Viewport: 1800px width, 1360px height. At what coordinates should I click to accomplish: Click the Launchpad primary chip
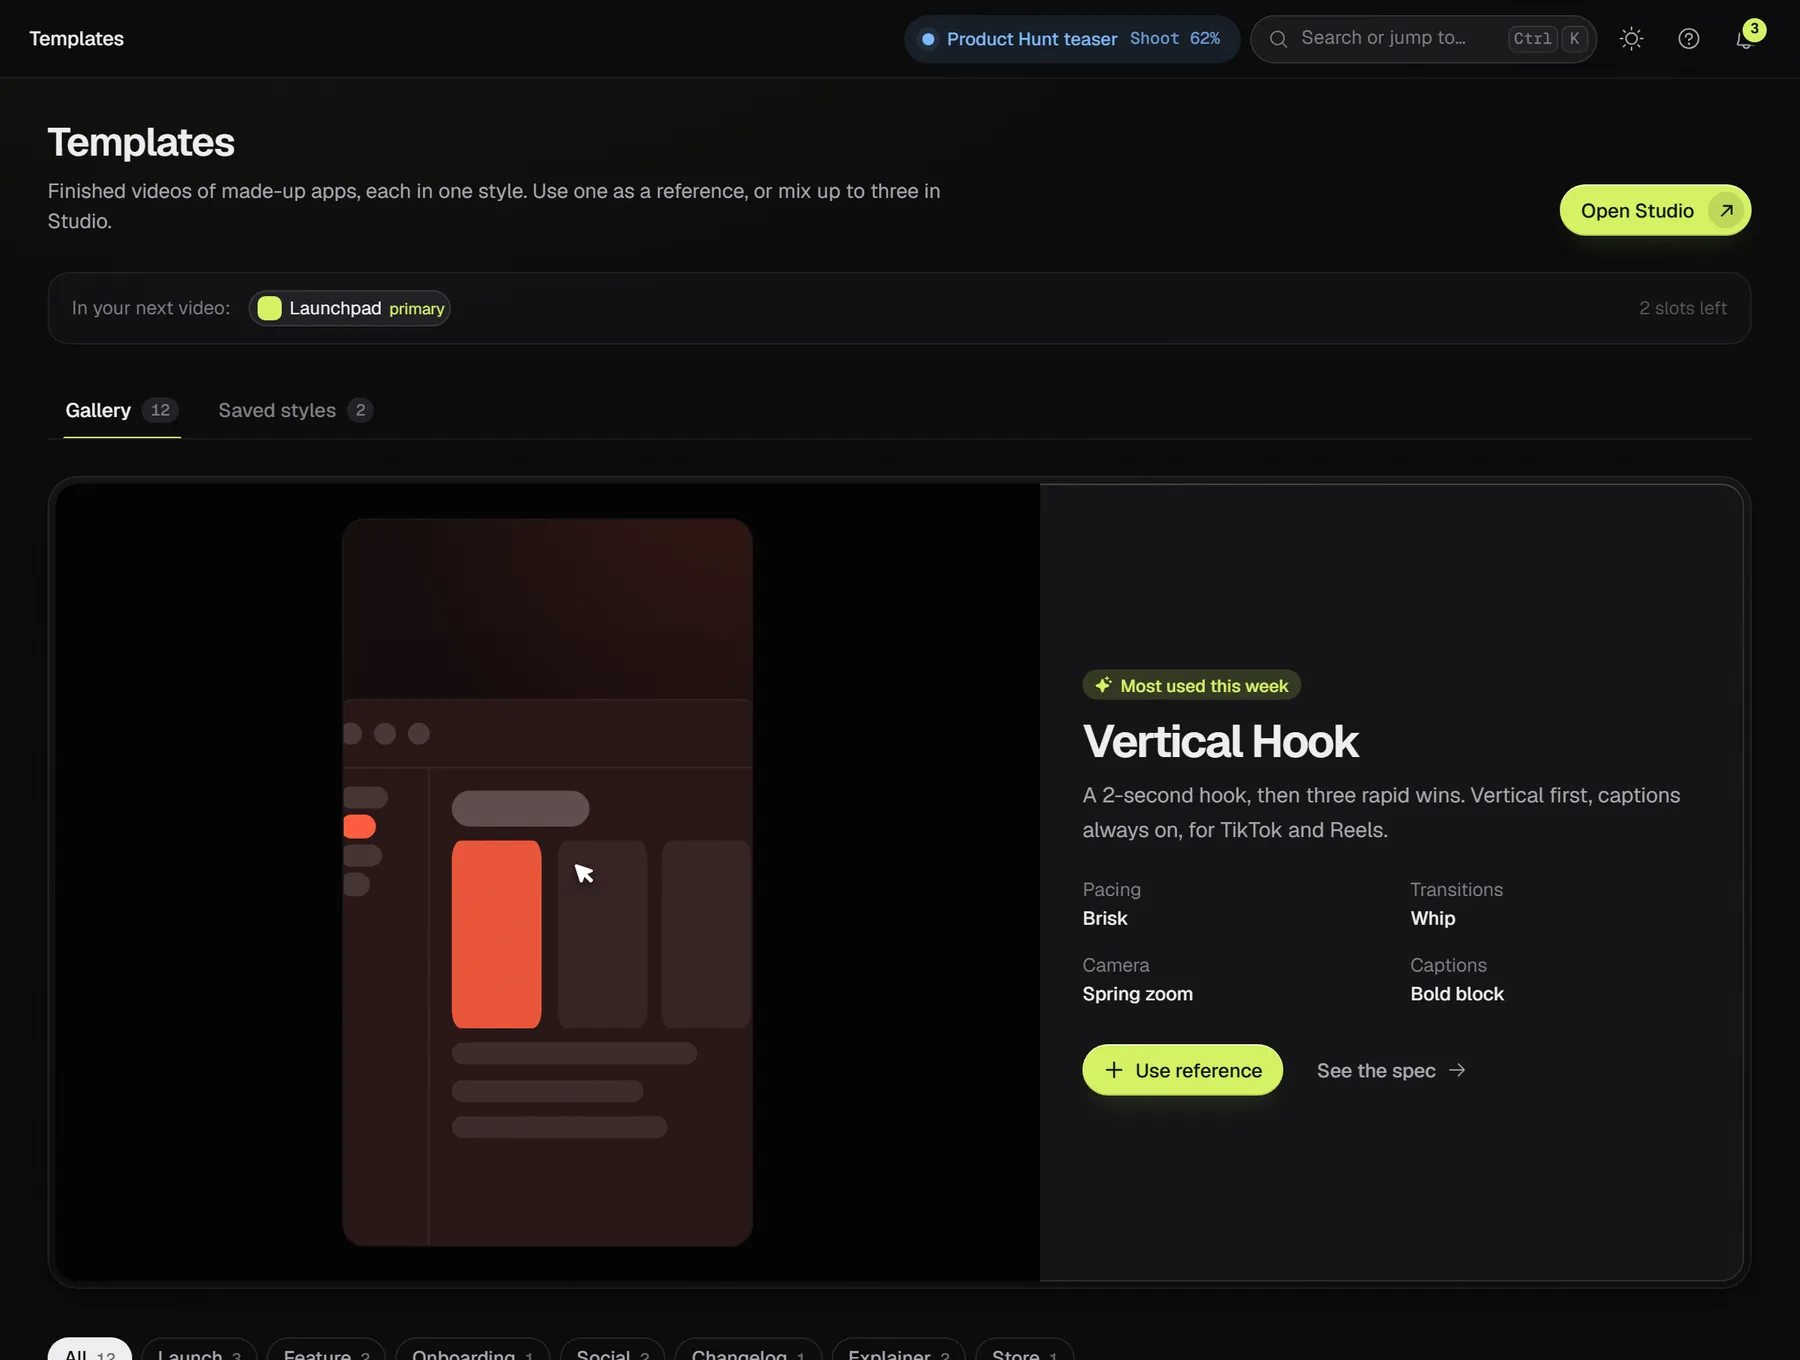[x=349, y=308]
